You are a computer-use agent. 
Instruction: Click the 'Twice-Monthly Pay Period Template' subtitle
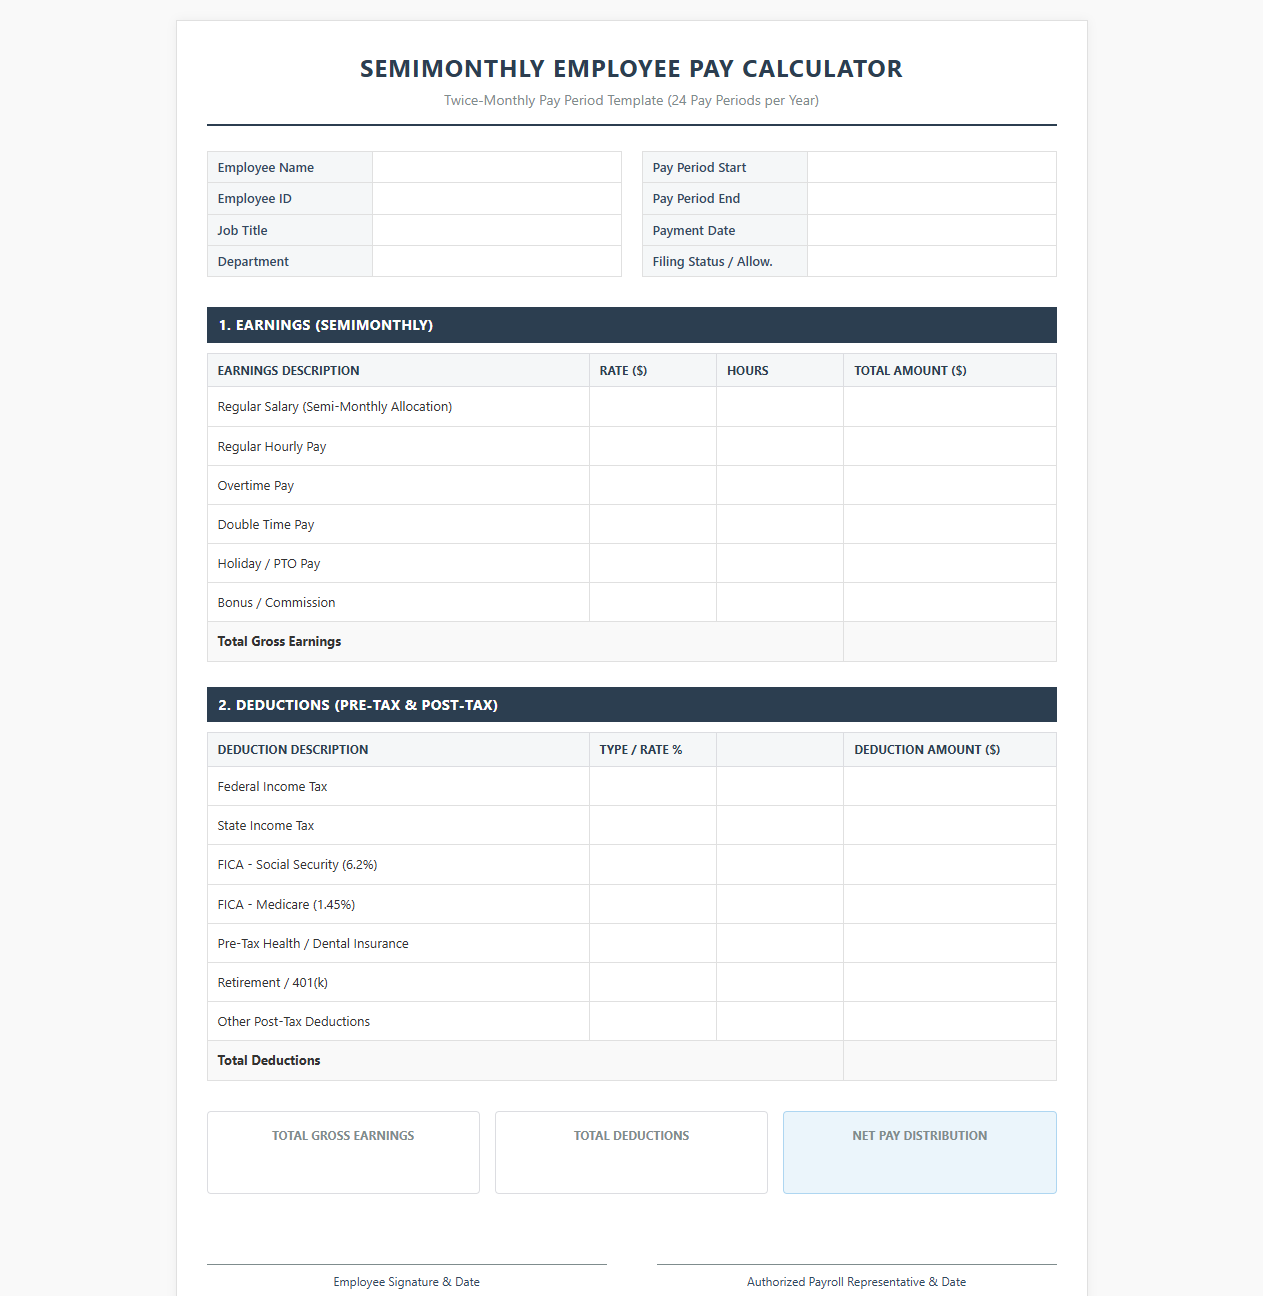(x=631, y=100)
